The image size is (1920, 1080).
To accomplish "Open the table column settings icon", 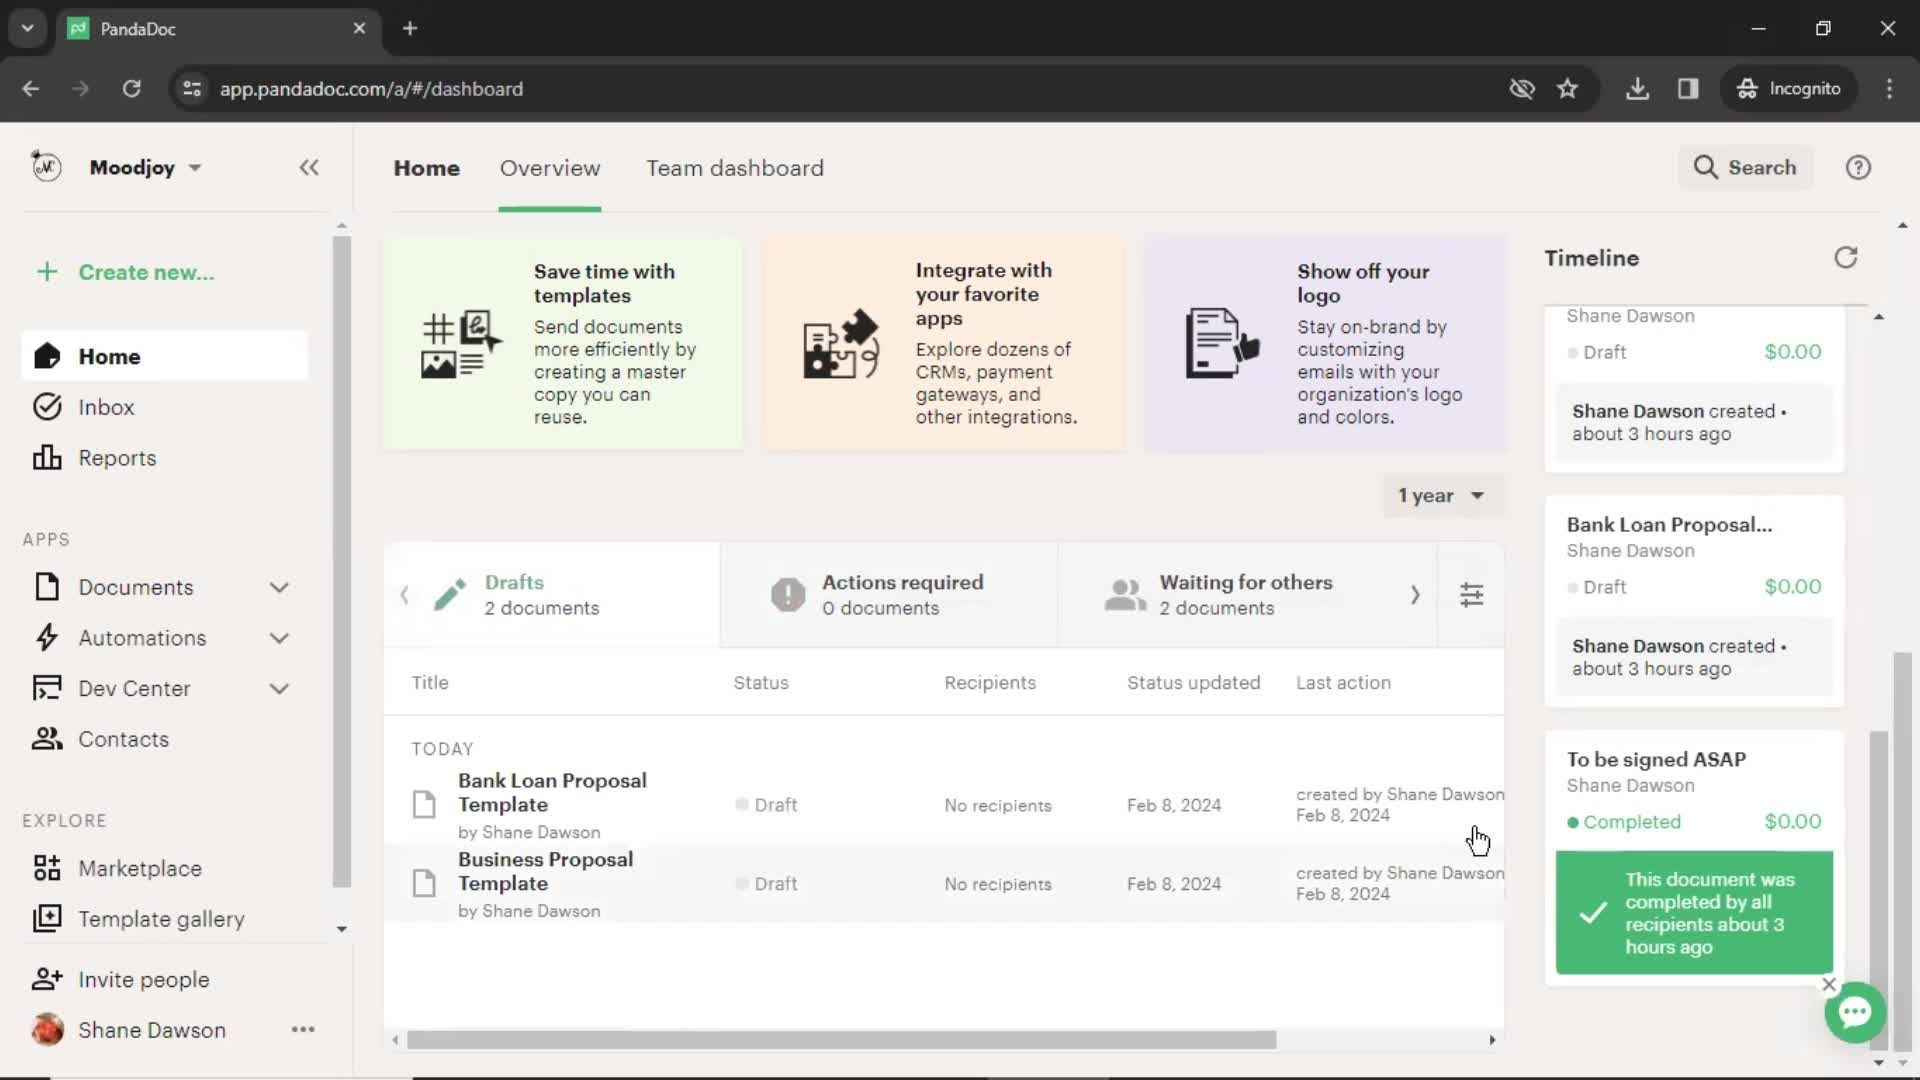I will (x=1472, y=595).
